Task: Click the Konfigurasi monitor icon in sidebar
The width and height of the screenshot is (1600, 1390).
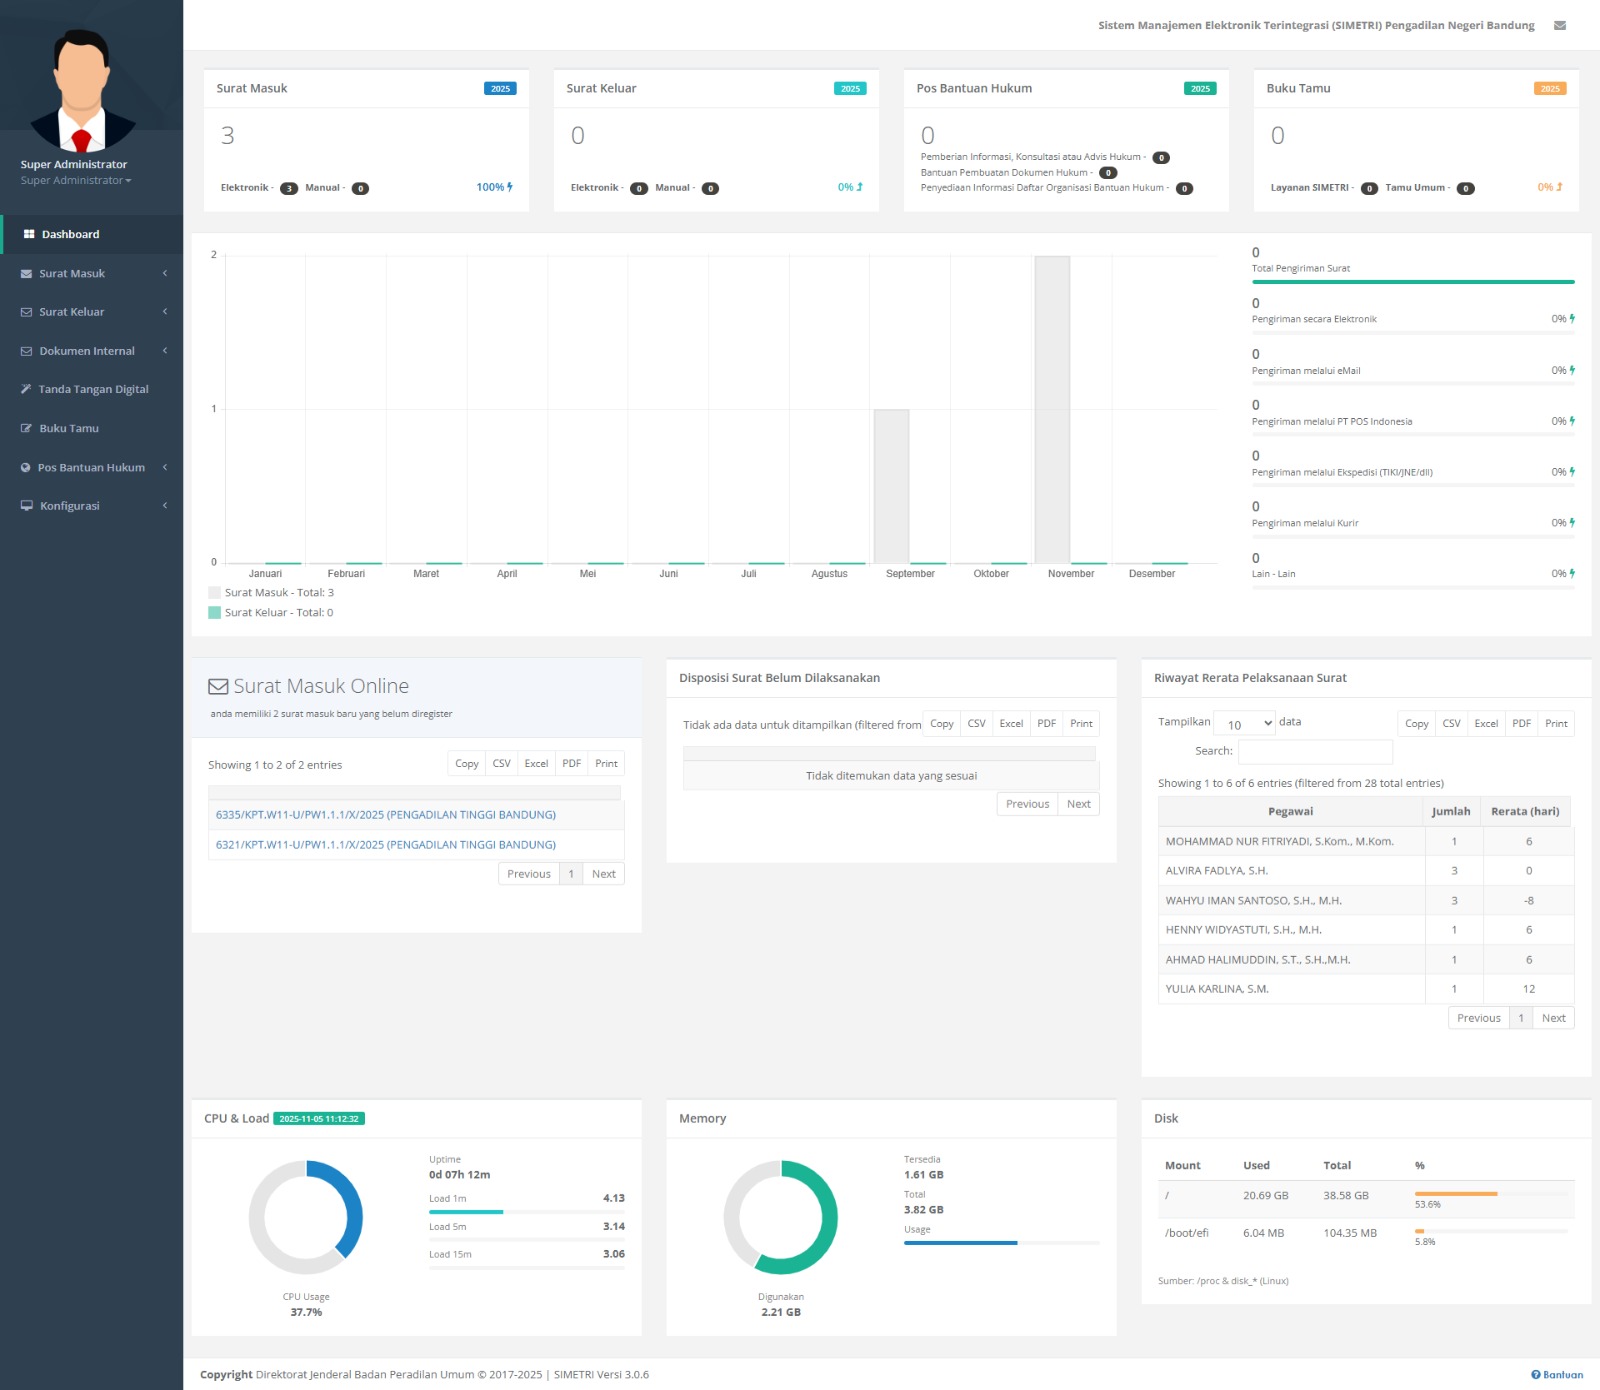Action: [x=27, y=506]
